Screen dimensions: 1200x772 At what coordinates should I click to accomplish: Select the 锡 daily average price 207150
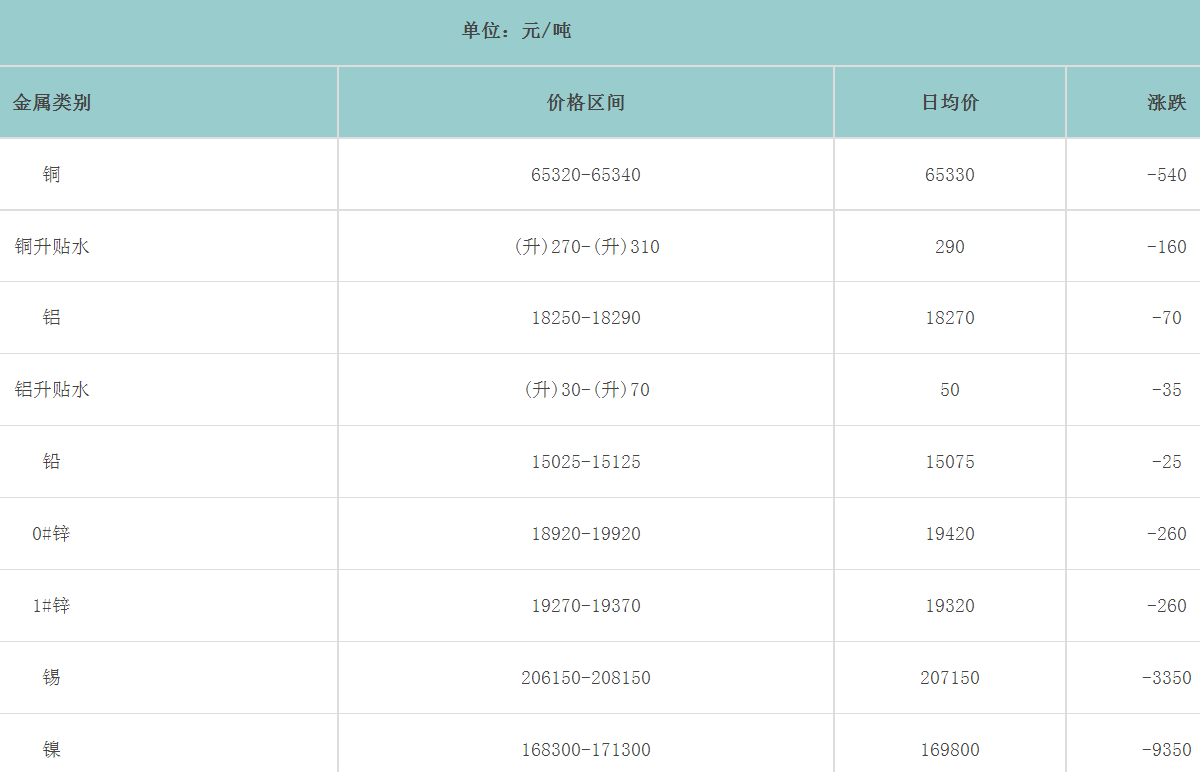(950, 678)
